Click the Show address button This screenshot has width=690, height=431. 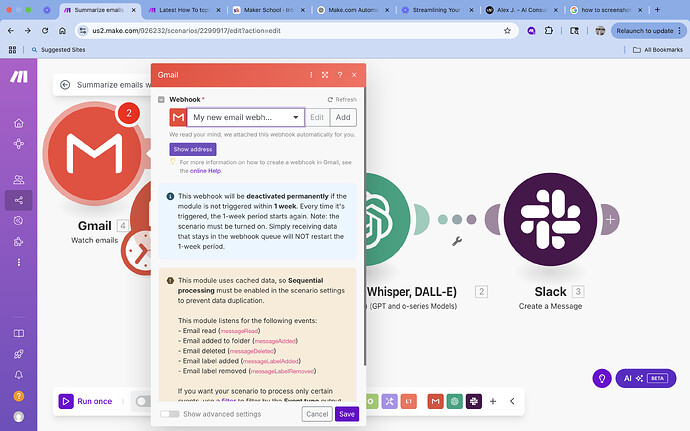193,149
